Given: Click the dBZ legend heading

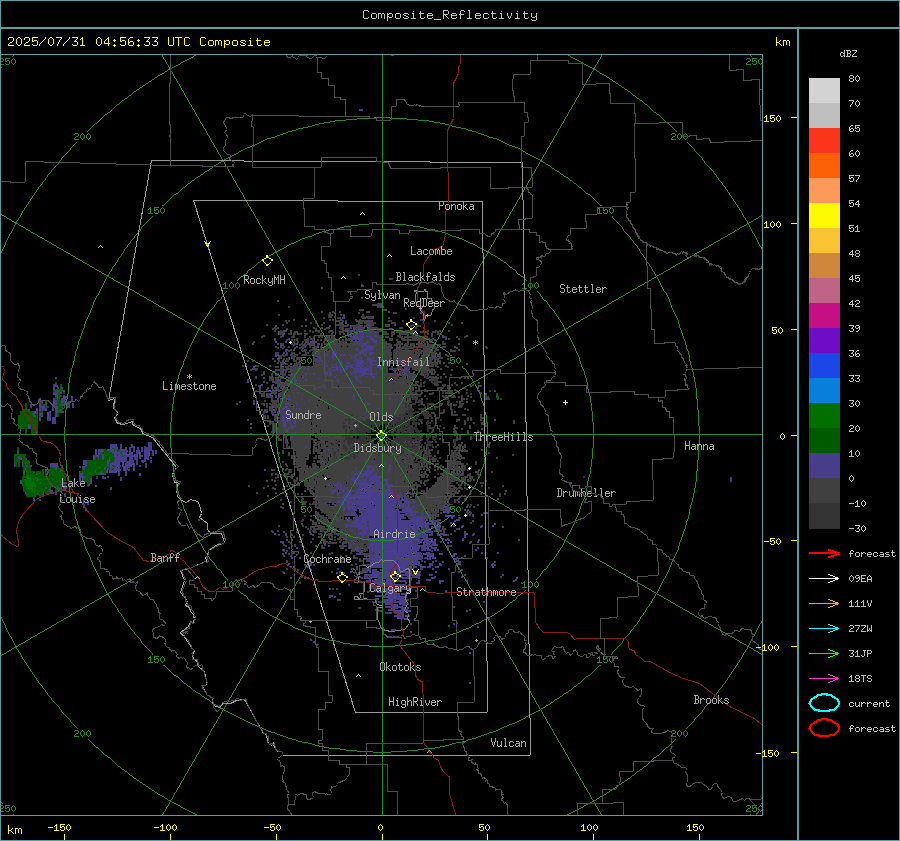Looking at the screenshot, I should 848,53.
